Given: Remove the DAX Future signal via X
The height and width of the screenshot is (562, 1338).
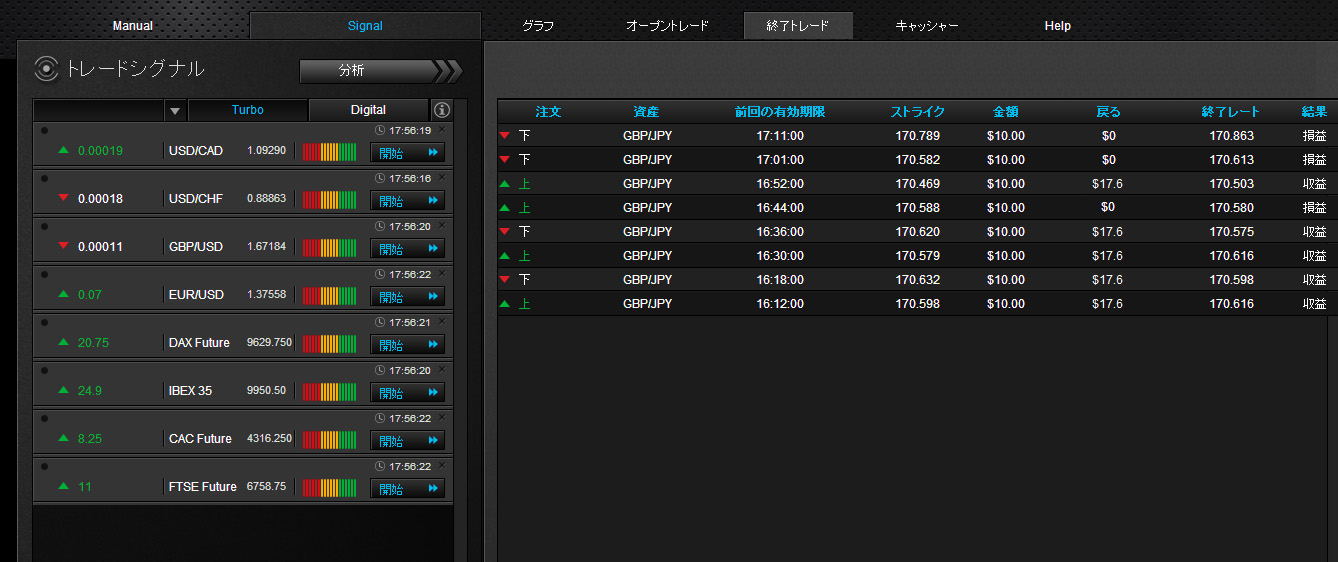Looking at the screenshot, I should (442, 322).
